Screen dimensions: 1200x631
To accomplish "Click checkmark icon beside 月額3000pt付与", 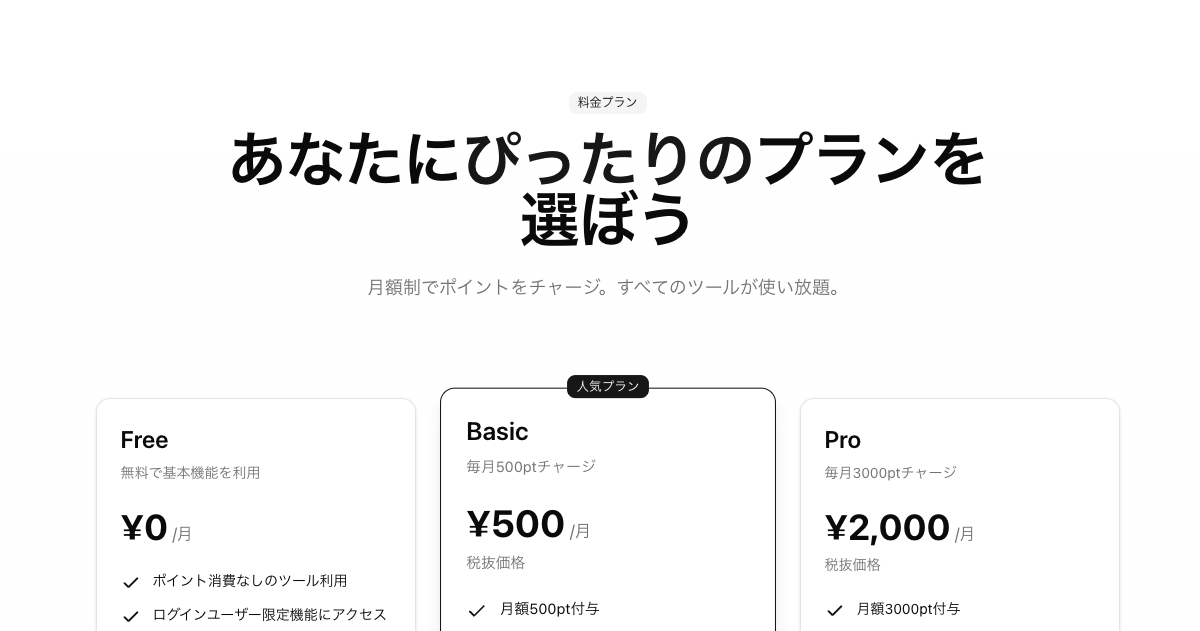I will 835,610.
